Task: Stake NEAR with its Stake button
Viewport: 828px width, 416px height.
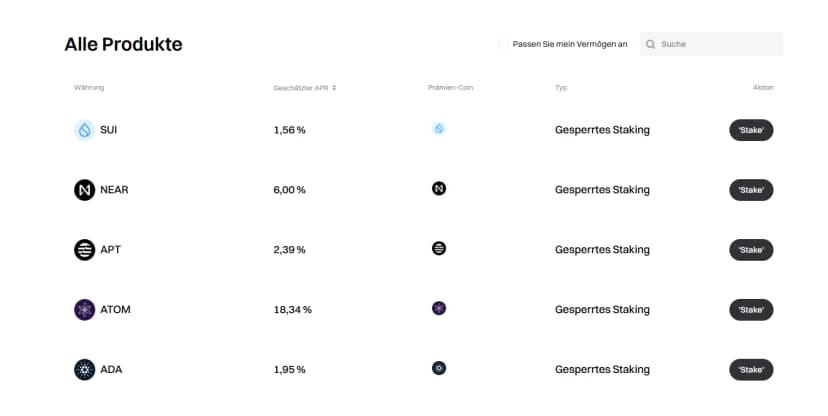Action: (x=751, y=190)
